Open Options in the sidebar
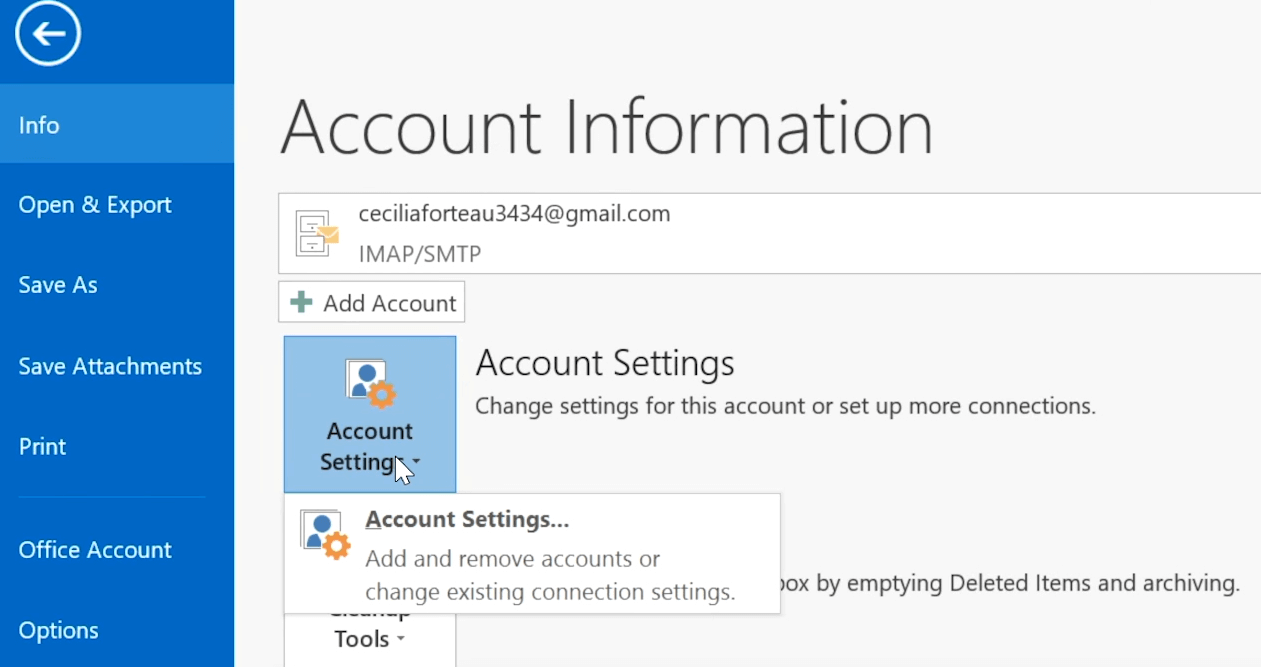The width and height of the screenshot is (1261, 667). [117, 630]
